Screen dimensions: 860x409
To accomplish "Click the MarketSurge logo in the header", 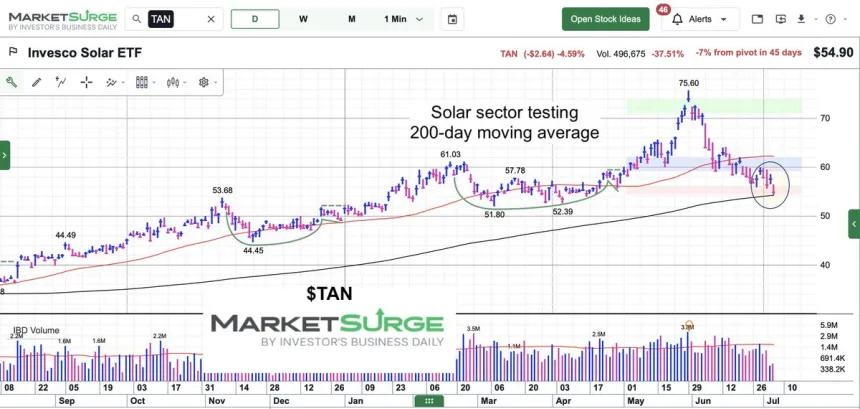I will click(x=63, y=20).
